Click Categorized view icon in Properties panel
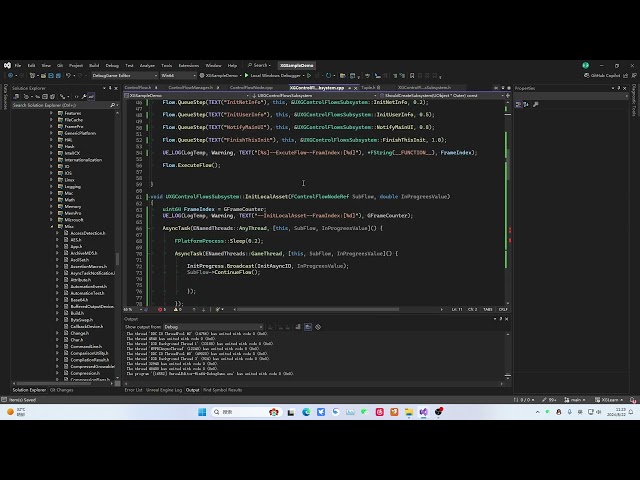The height and width of the screenshot is (480, 640). coord(518,104)
